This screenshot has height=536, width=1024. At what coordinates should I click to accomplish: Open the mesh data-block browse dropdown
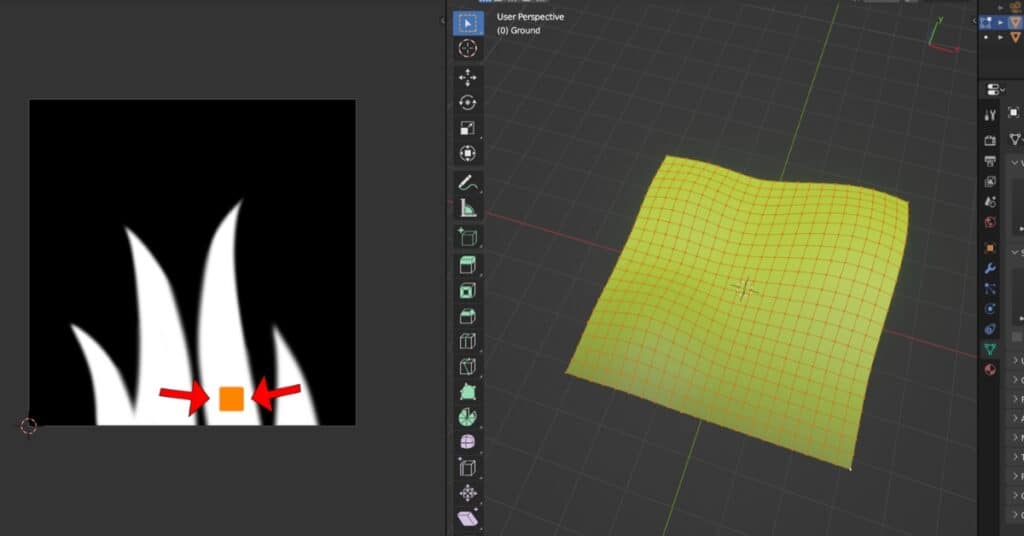point(1015,138)
